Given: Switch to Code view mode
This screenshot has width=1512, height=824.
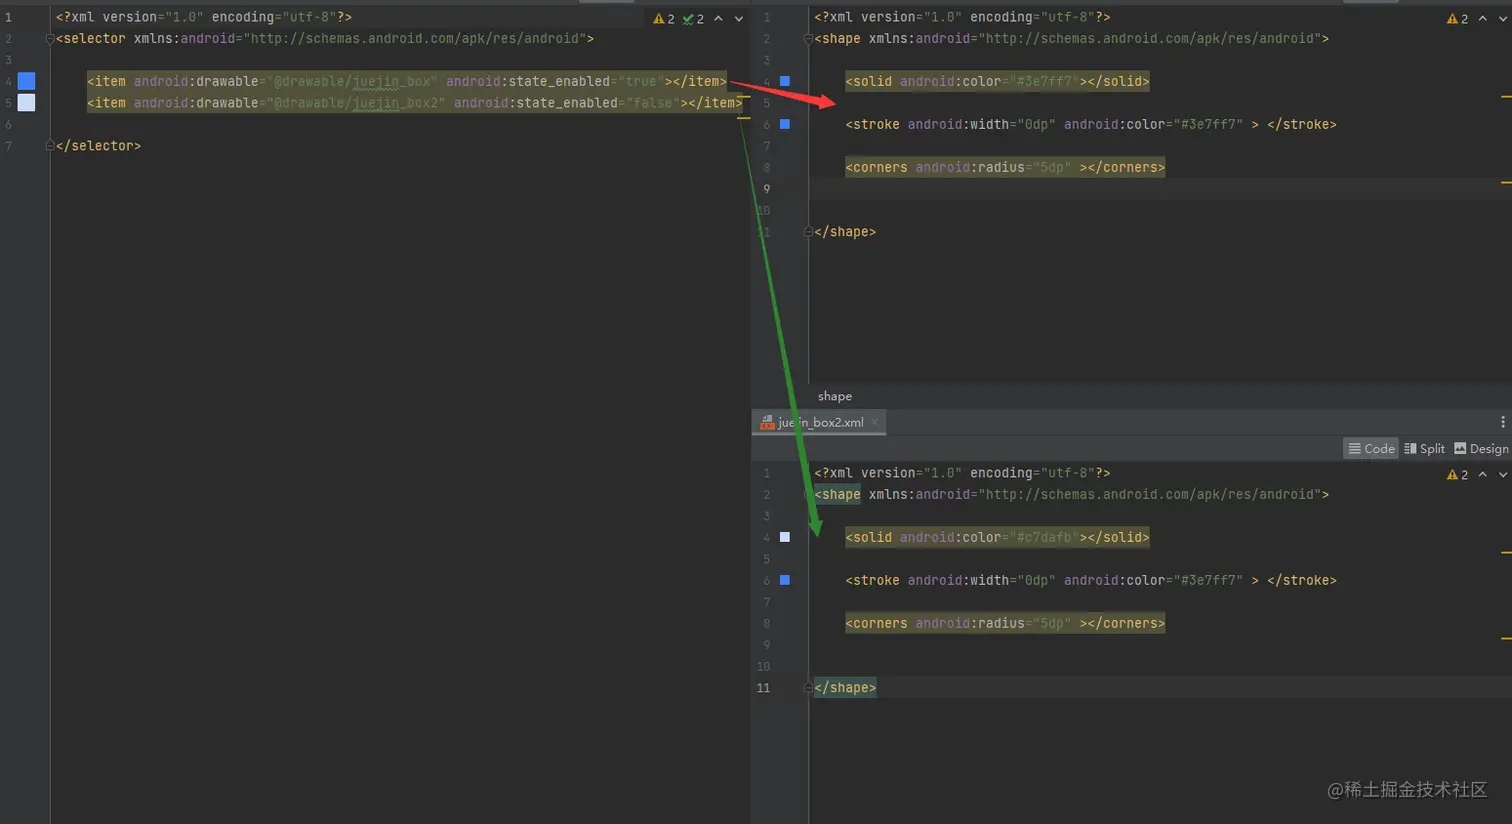Looking at the screenshot, I should click(x=1371, y=449).
